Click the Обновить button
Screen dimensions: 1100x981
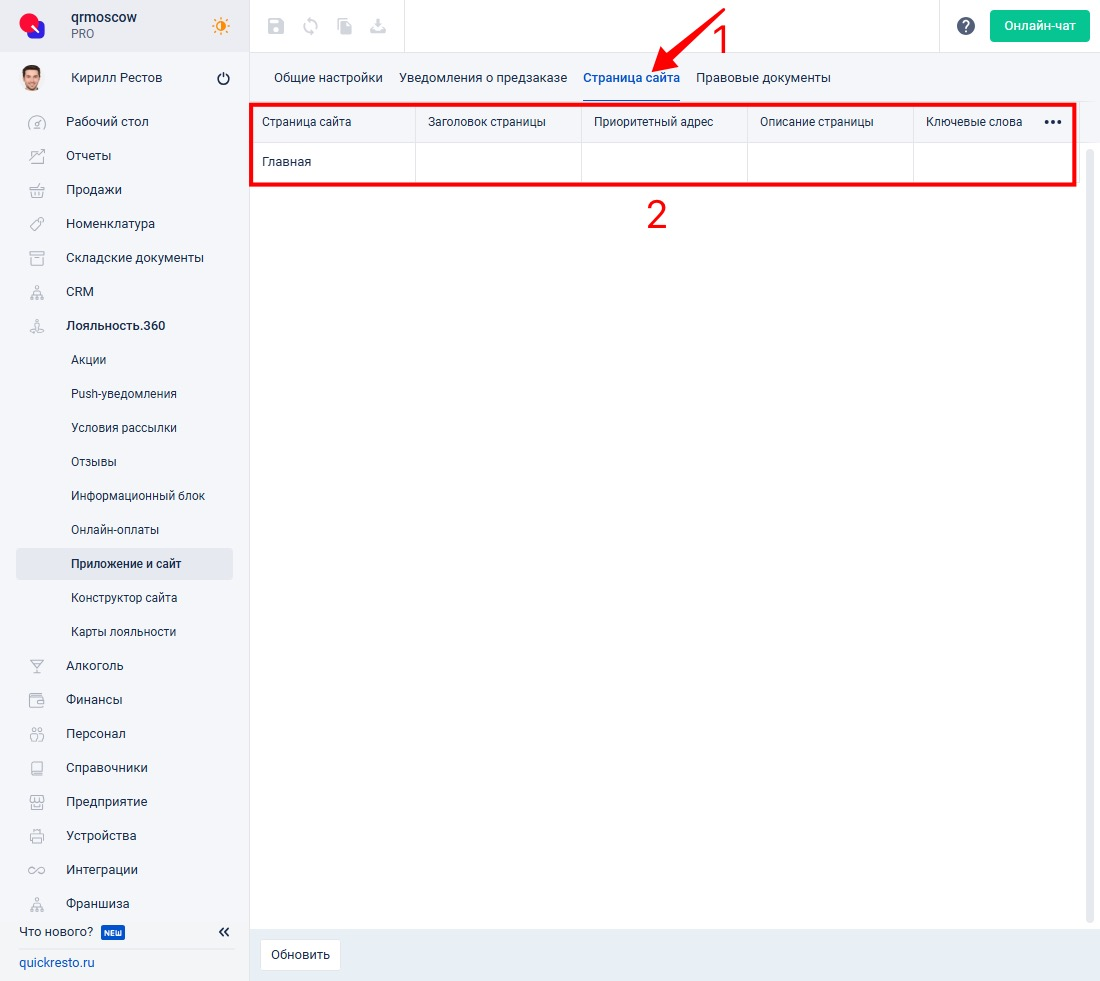point(300,955)
